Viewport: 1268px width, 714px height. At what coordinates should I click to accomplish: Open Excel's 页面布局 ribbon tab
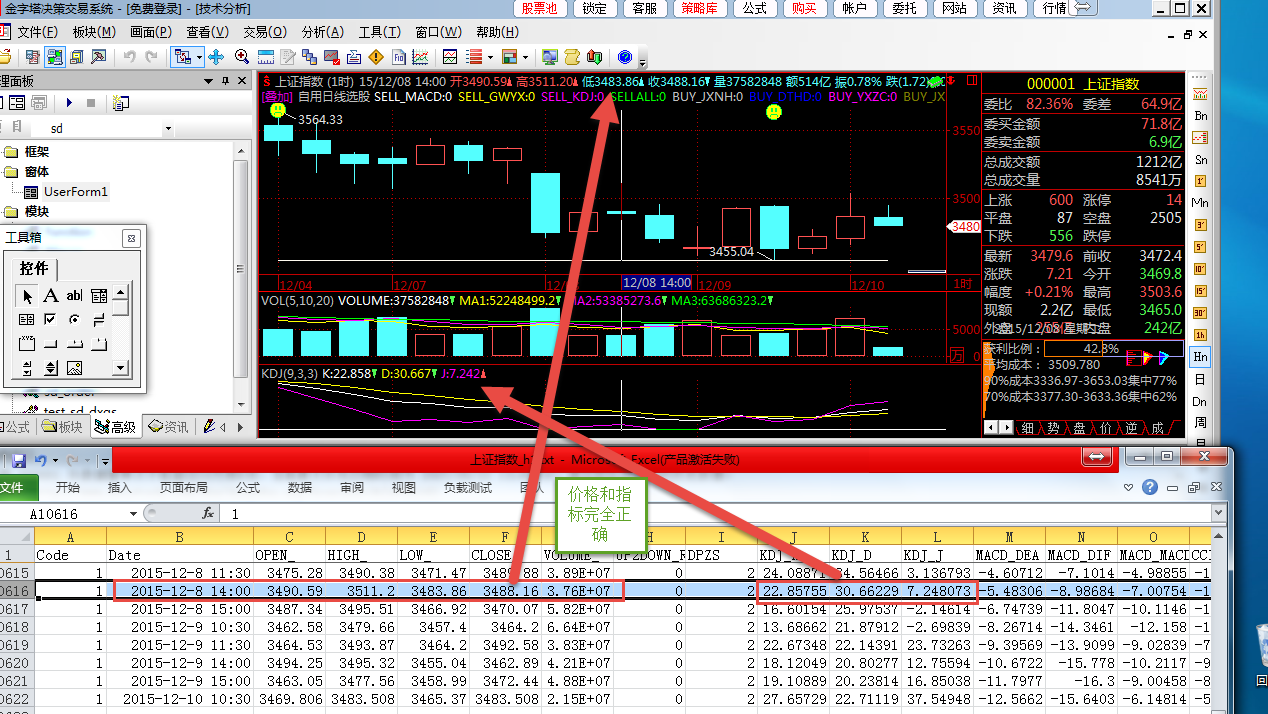184,488
